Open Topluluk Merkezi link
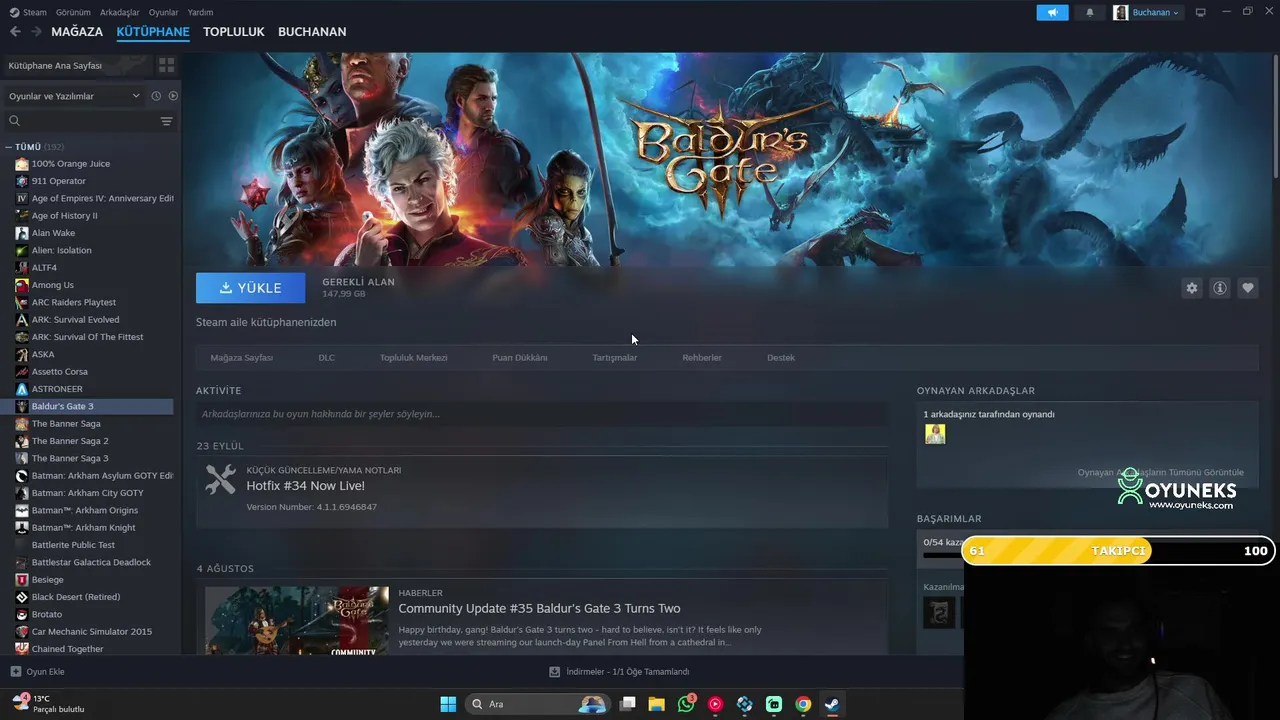Viewport: 1280px width, 720px height. (414, 358)
